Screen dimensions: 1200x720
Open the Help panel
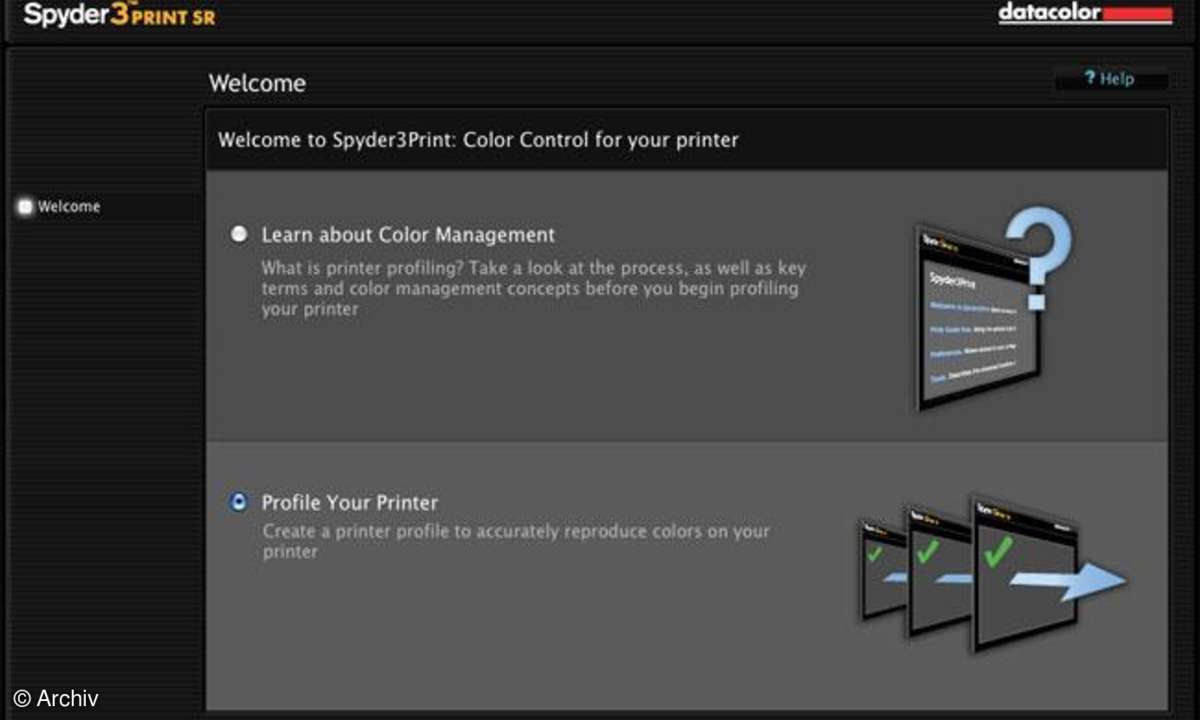(x=1110, y=79)
